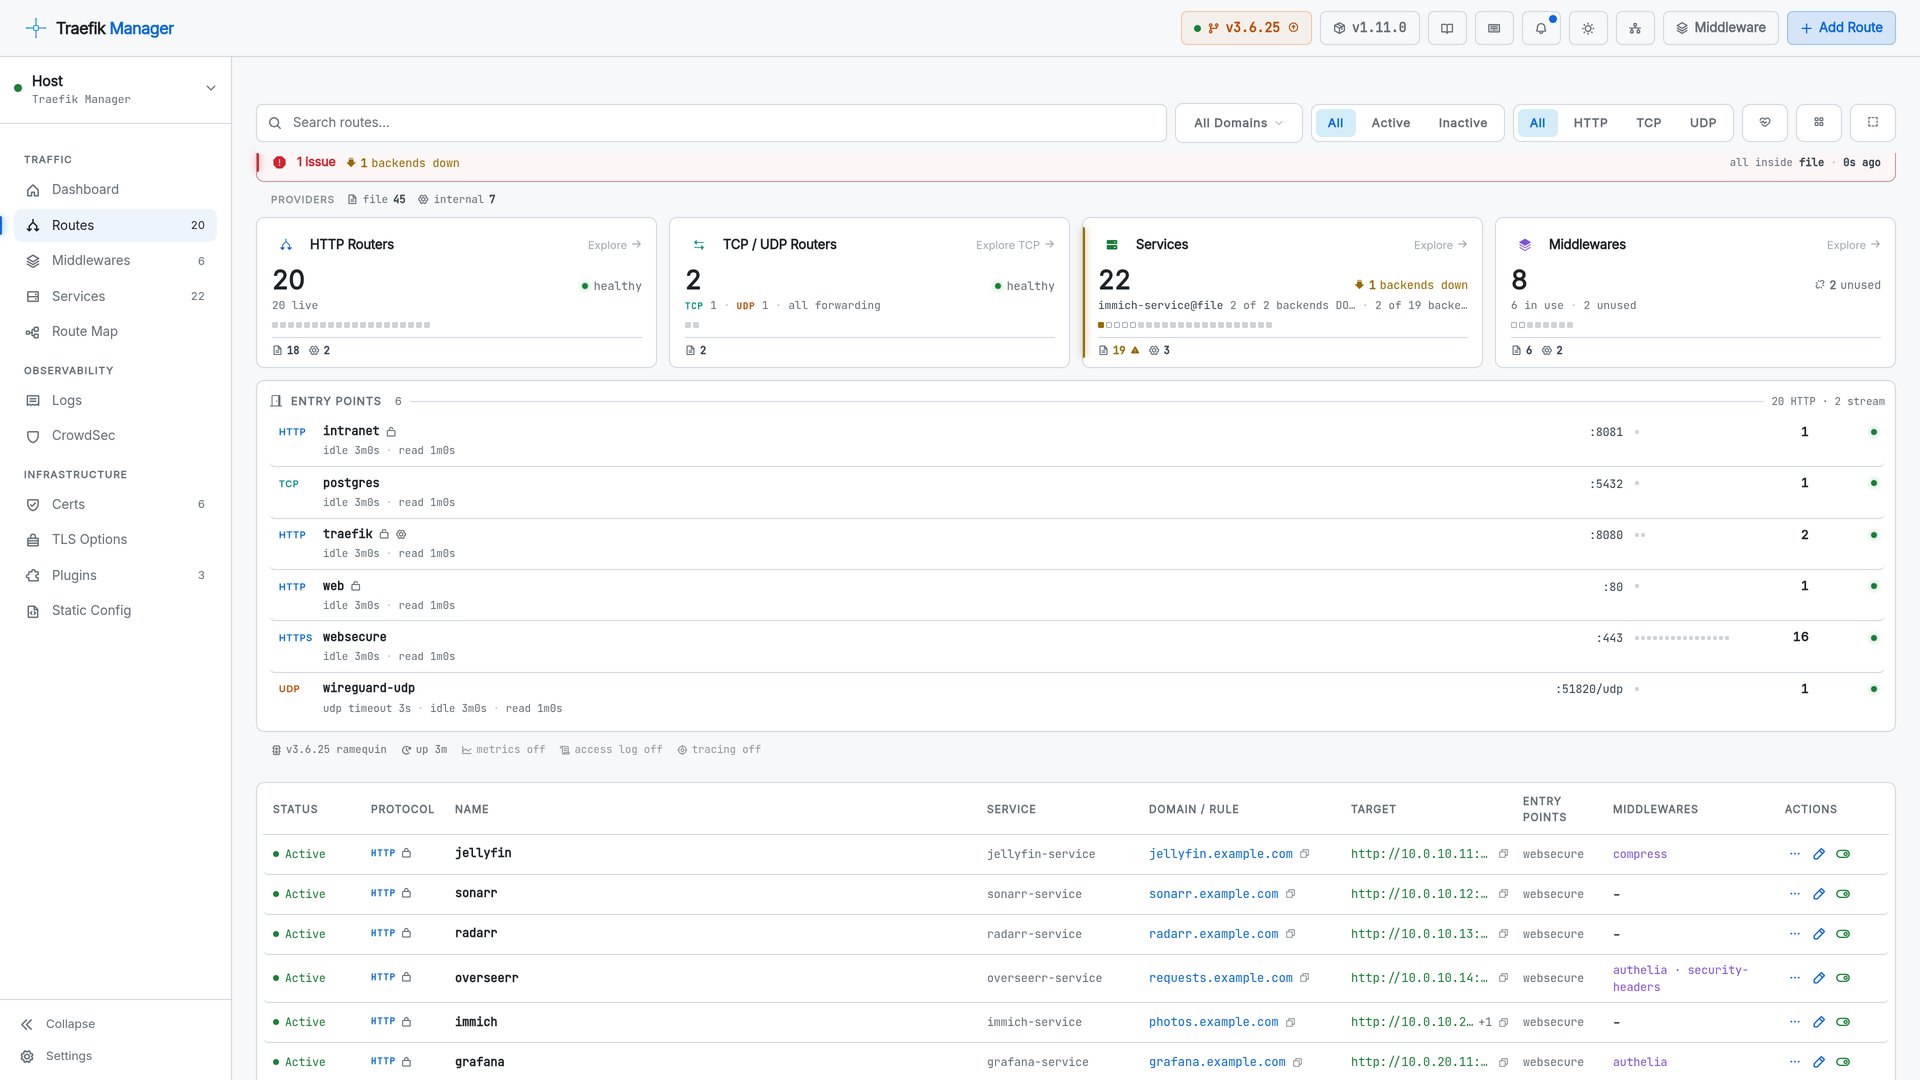Collapse the sidebar
This screenshot has height=1080, width=1920.
(58, 1024)
